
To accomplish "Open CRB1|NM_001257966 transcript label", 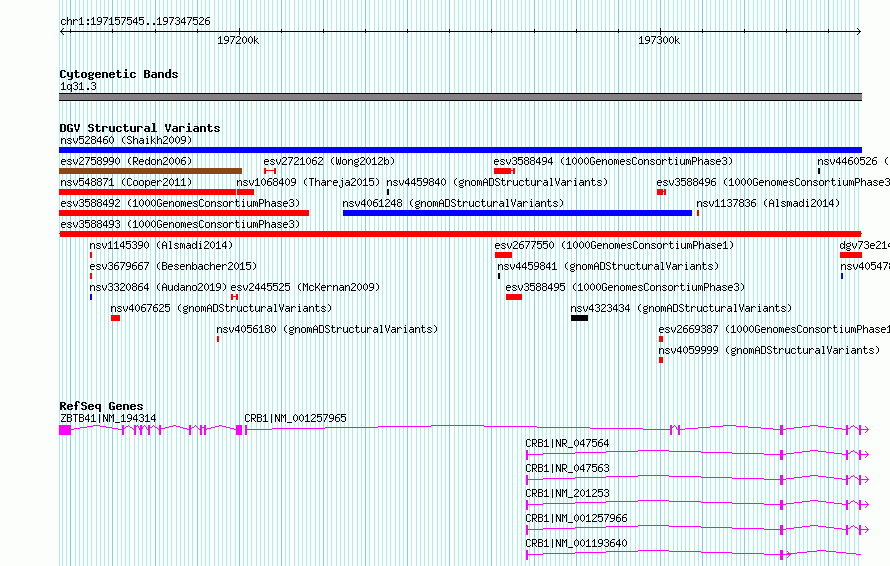I will coord(576,518).
